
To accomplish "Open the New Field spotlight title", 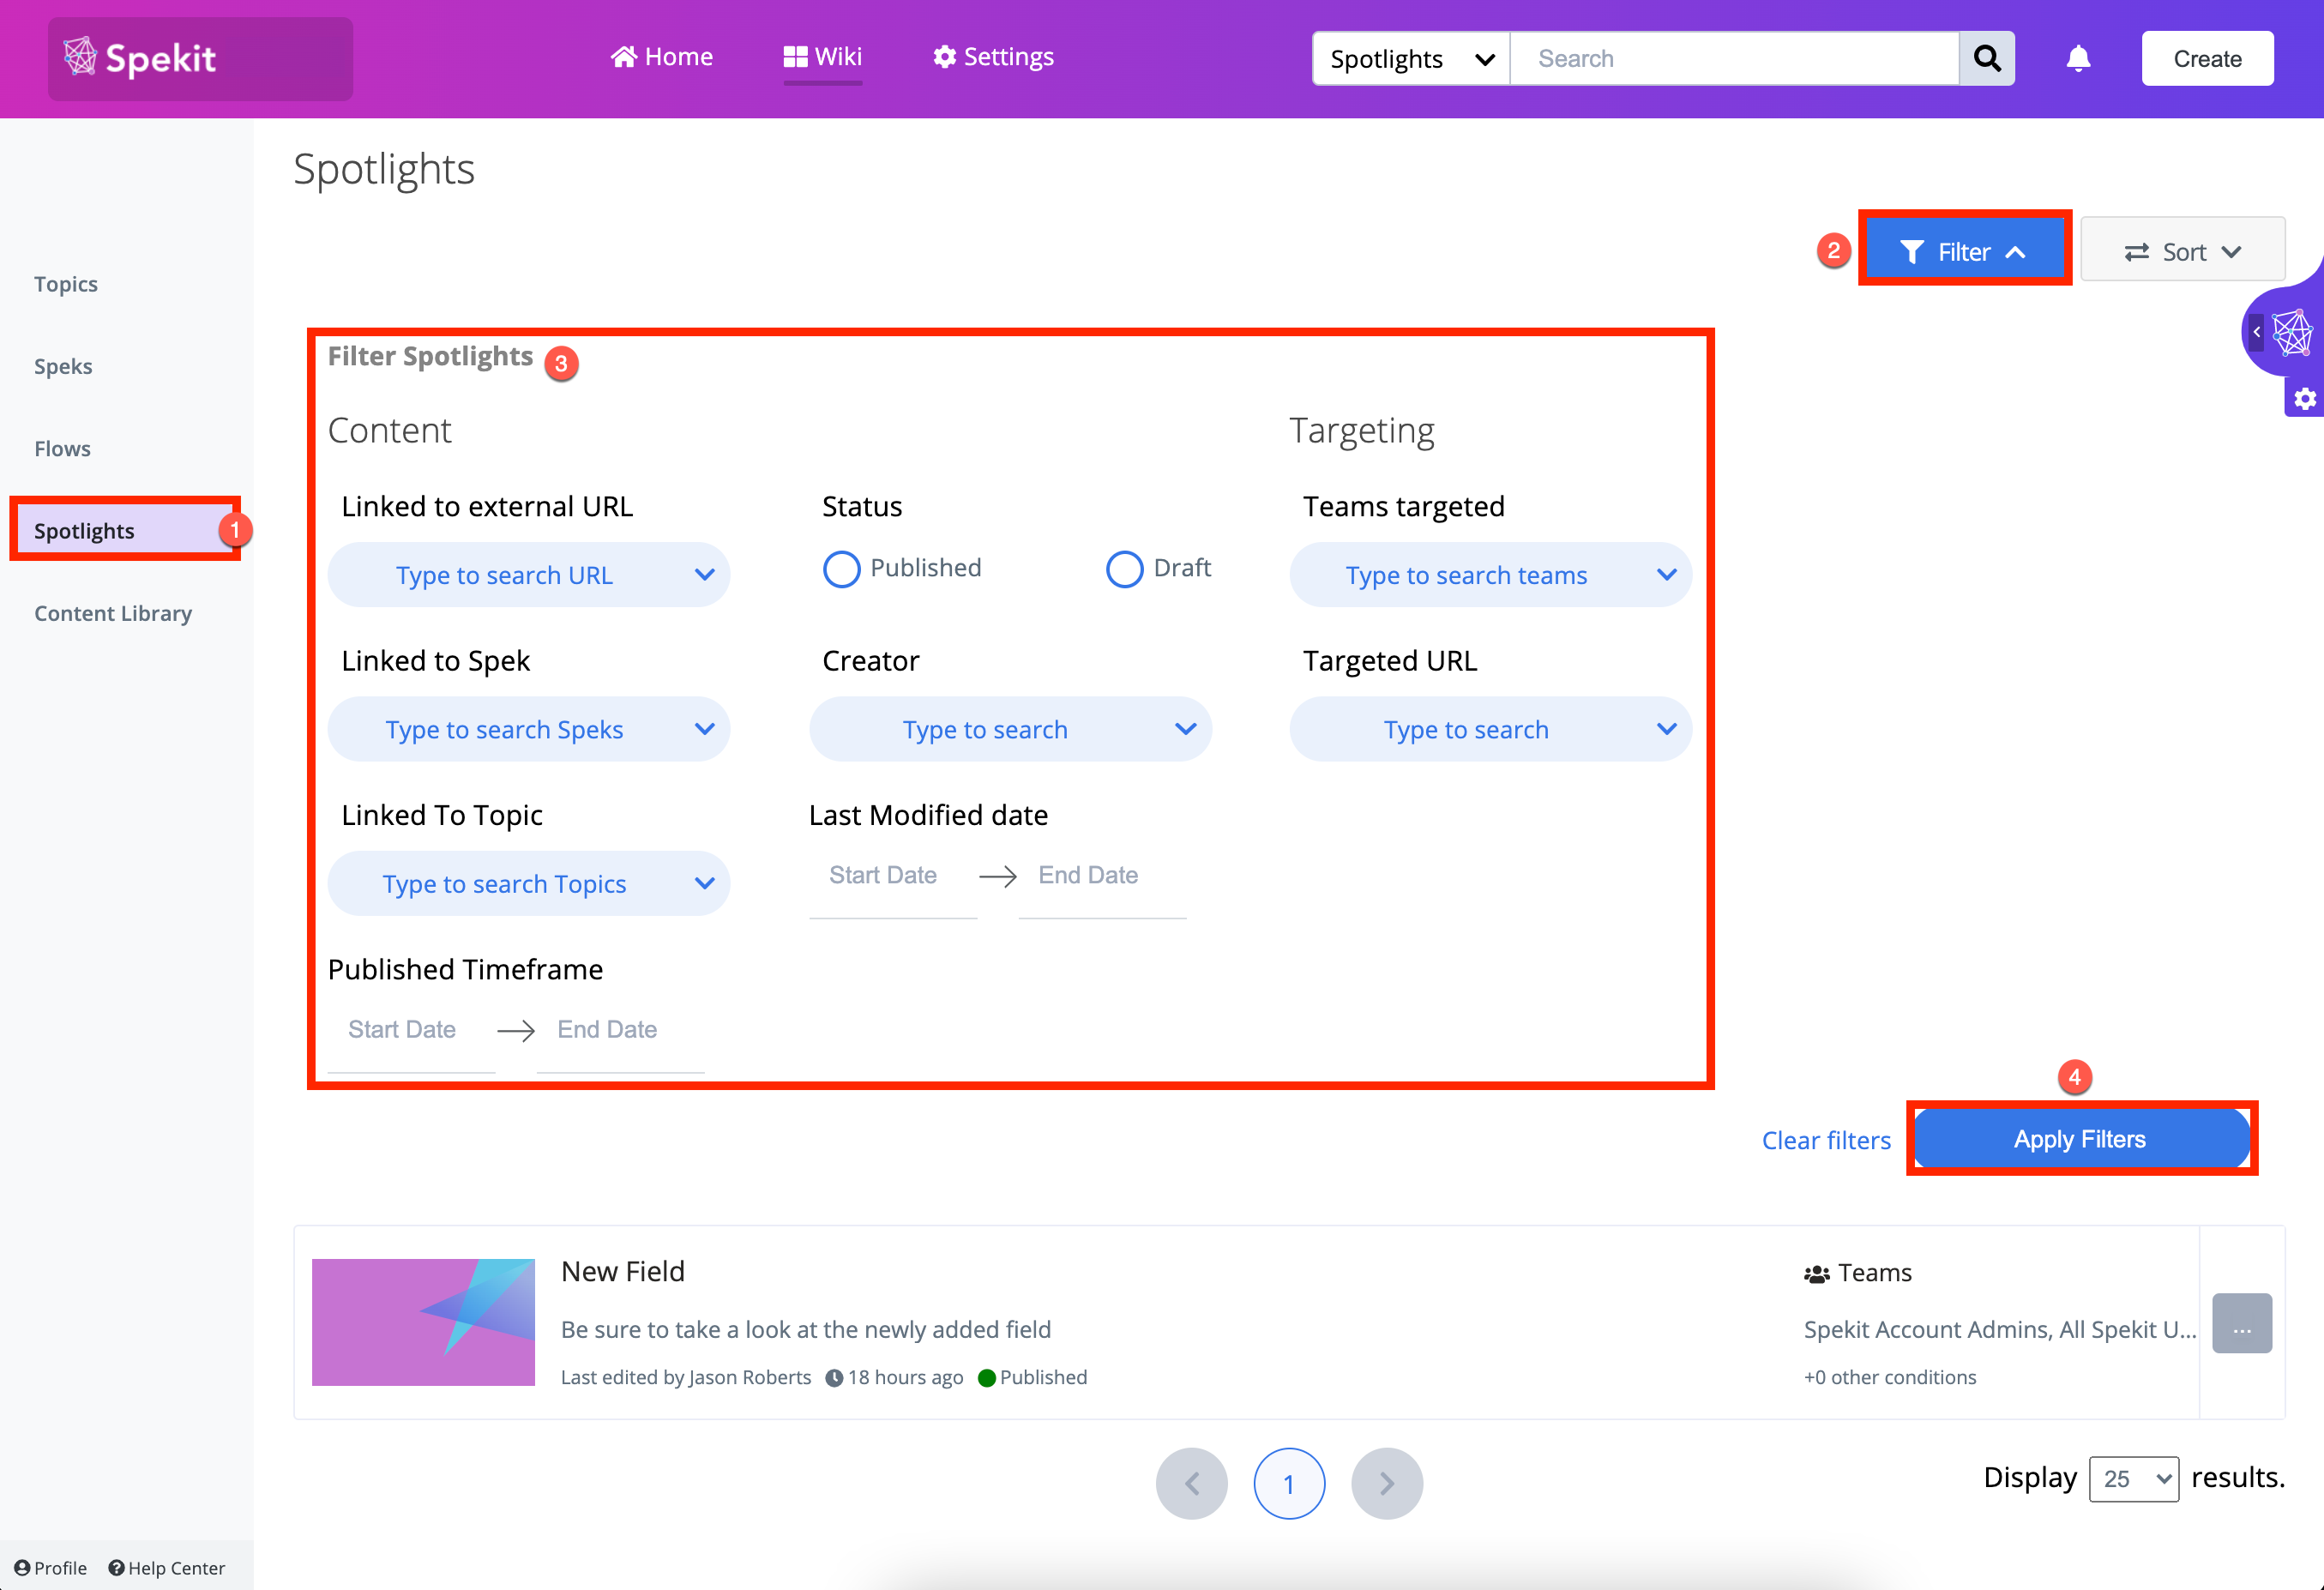I will 623,1271.
